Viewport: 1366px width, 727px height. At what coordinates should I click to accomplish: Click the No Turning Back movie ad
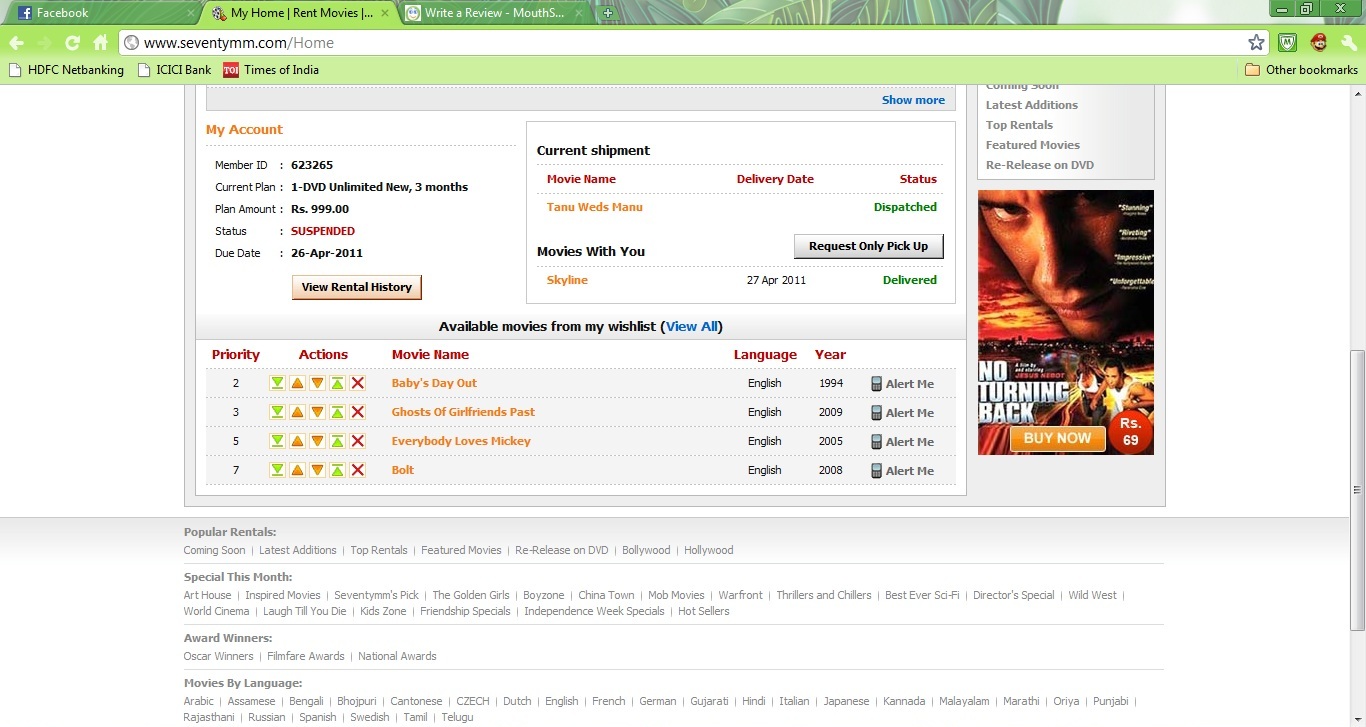1065,322
